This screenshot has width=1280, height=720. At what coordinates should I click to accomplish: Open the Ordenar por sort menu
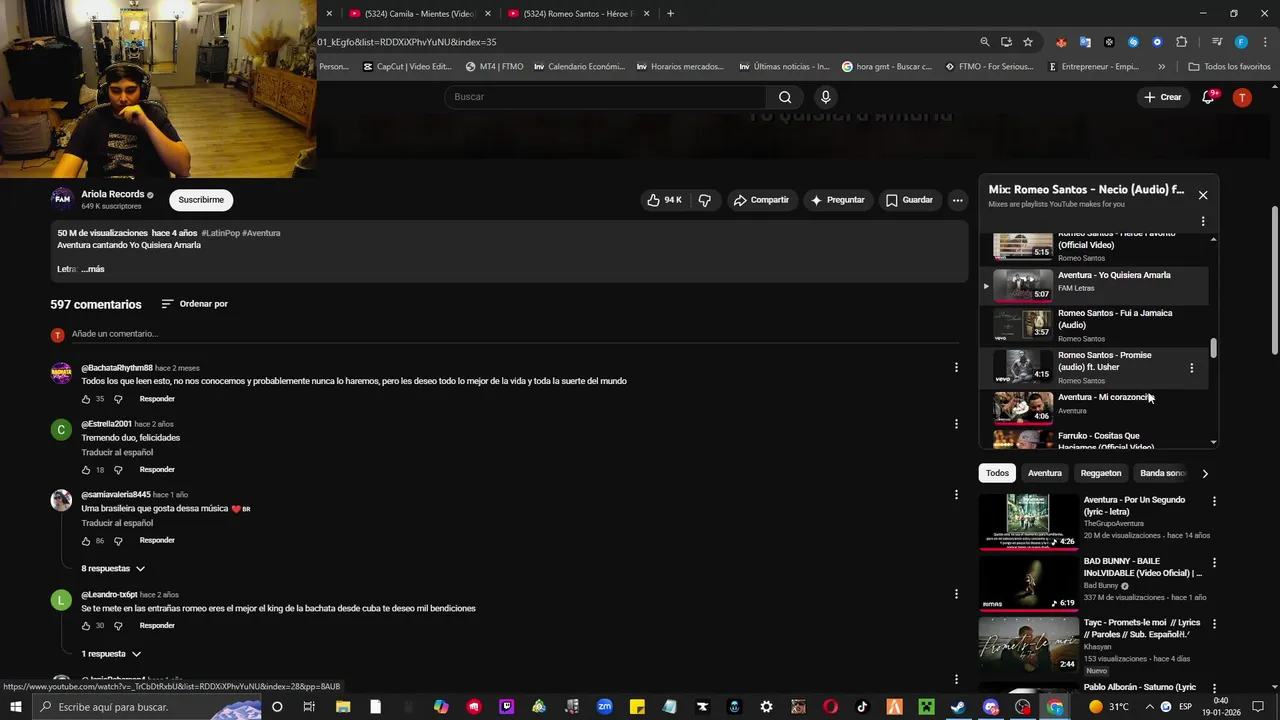194,304
